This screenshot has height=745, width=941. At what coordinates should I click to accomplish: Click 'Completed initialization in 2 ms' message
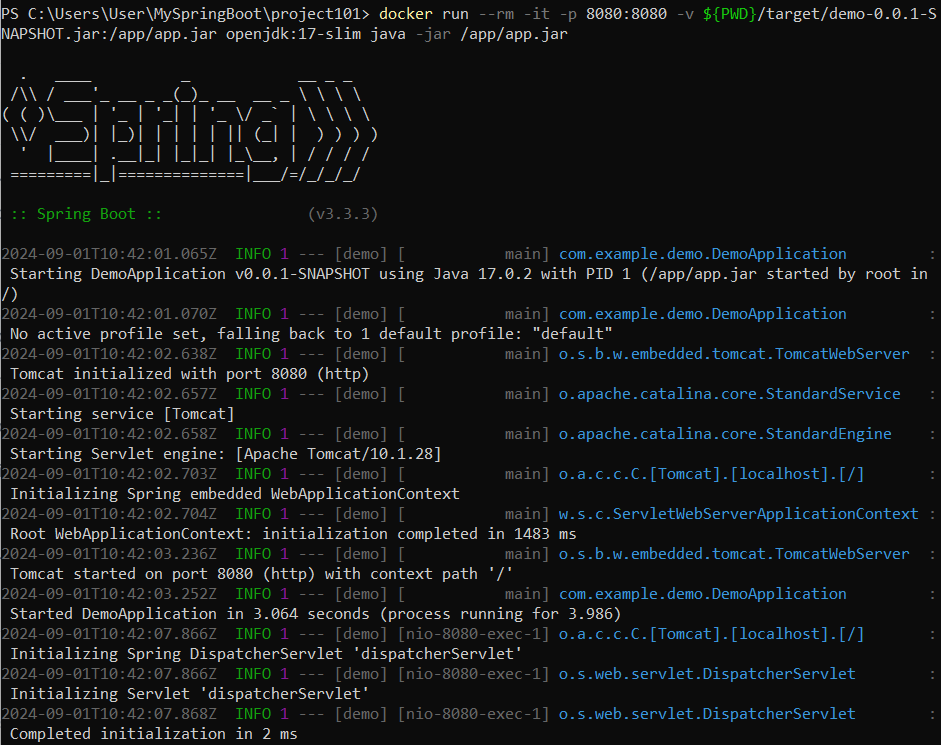154,734
